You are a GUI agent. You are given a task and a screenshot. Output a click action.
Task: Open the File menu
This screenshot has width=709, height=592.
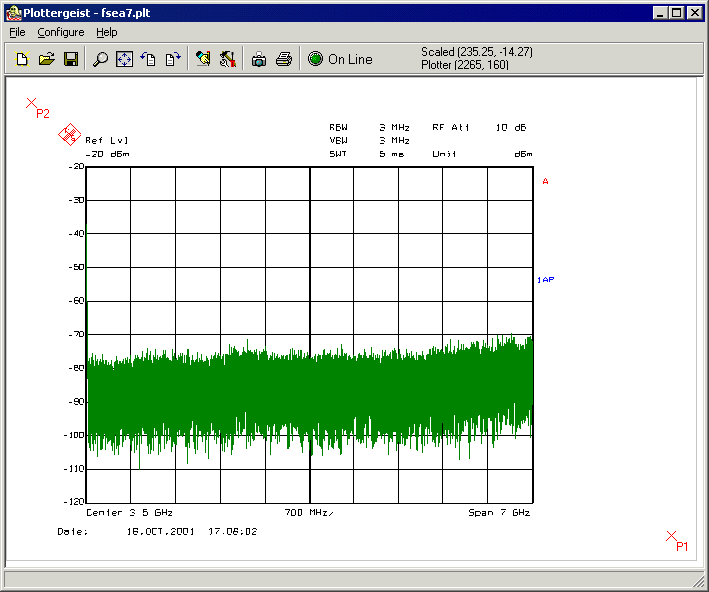click(x=17, y=33)
